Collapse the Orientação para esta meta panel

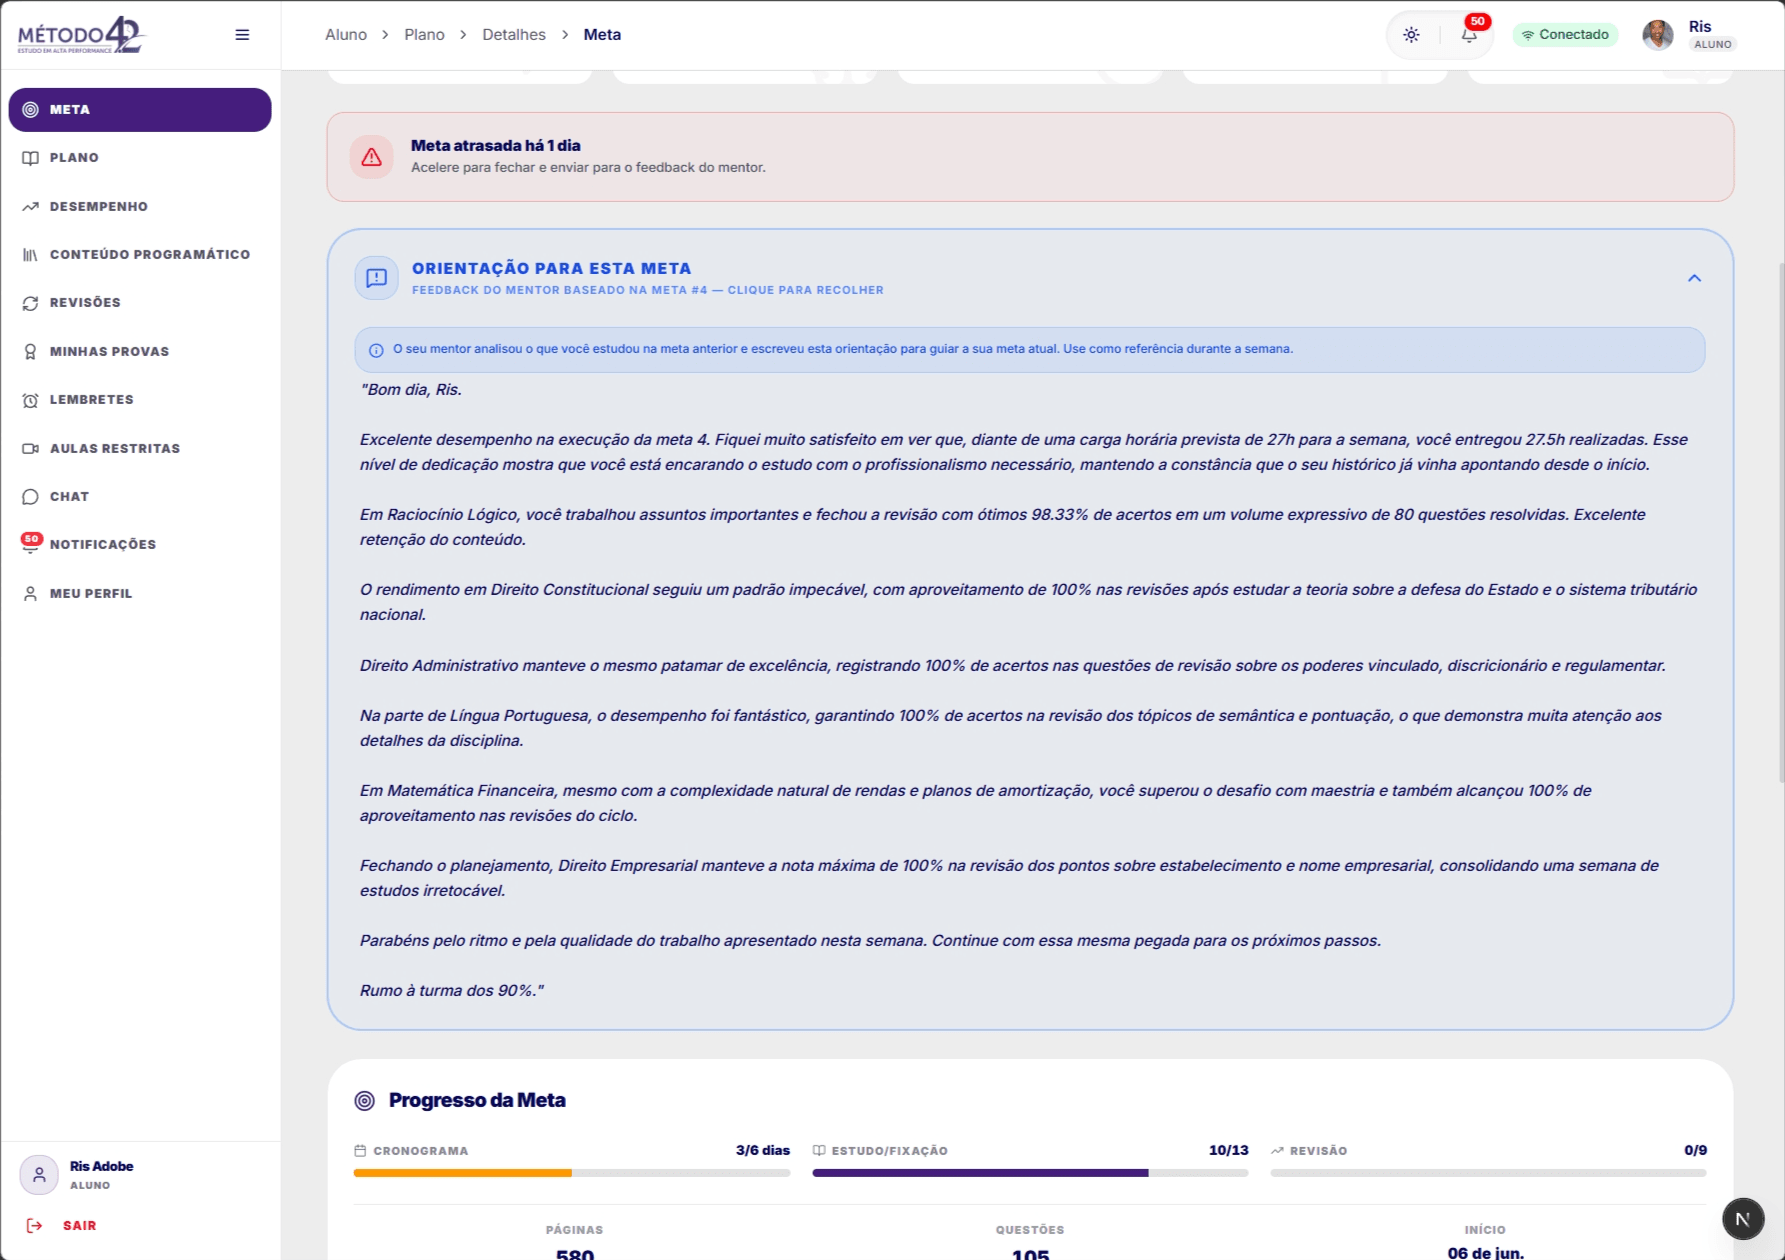(1694, 278)
